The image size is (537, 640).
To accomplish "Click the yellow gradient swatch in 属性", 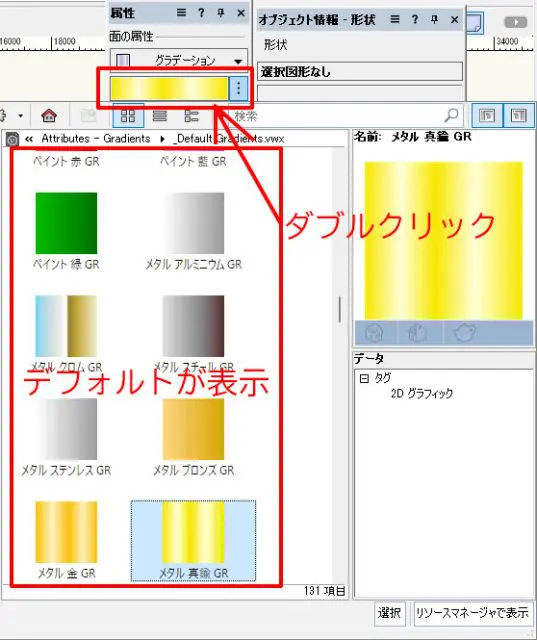I will (x=169, y=89).
